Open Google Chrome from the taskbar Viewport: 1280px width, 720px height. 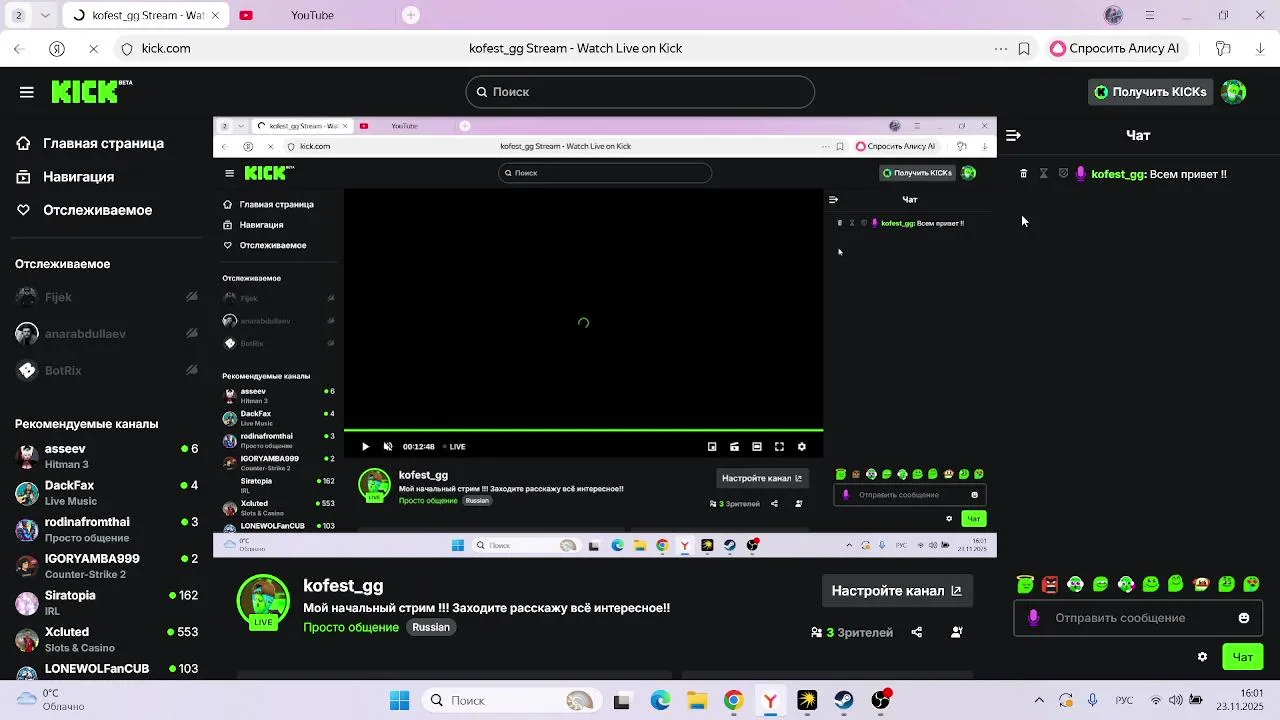[734, 700]
